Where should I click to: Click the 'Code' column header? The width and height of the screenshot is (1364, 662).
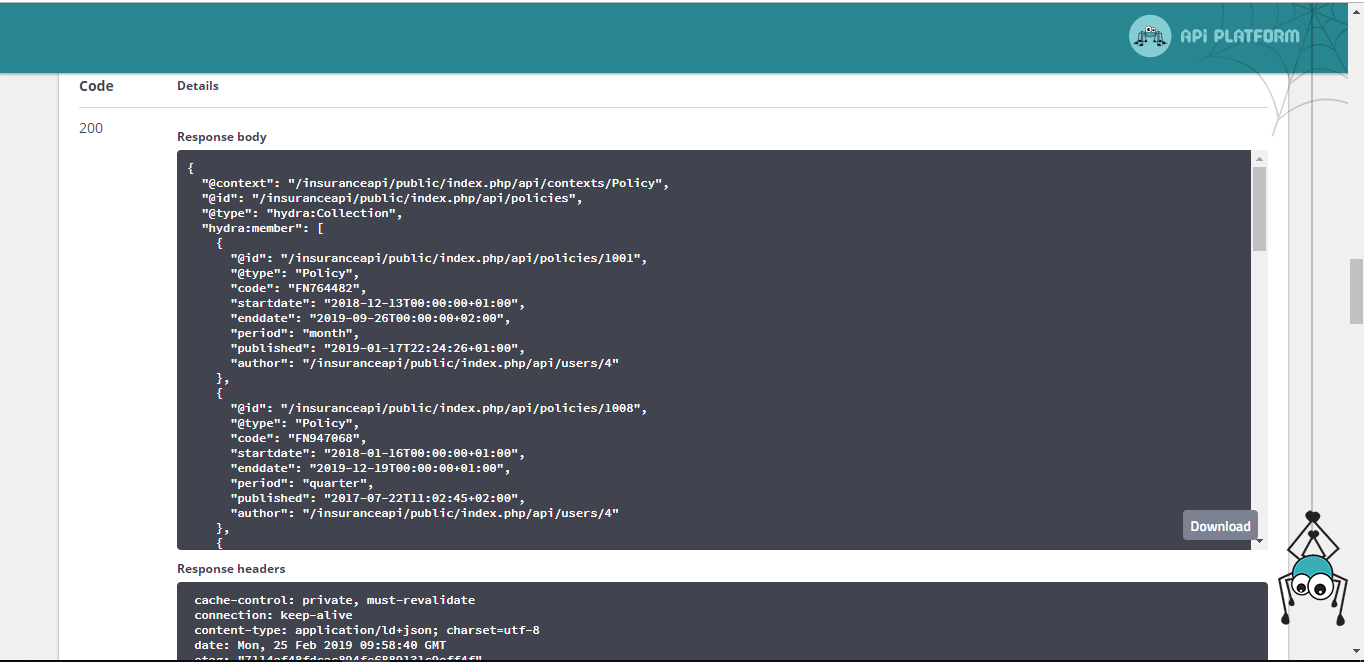point(96,86)
